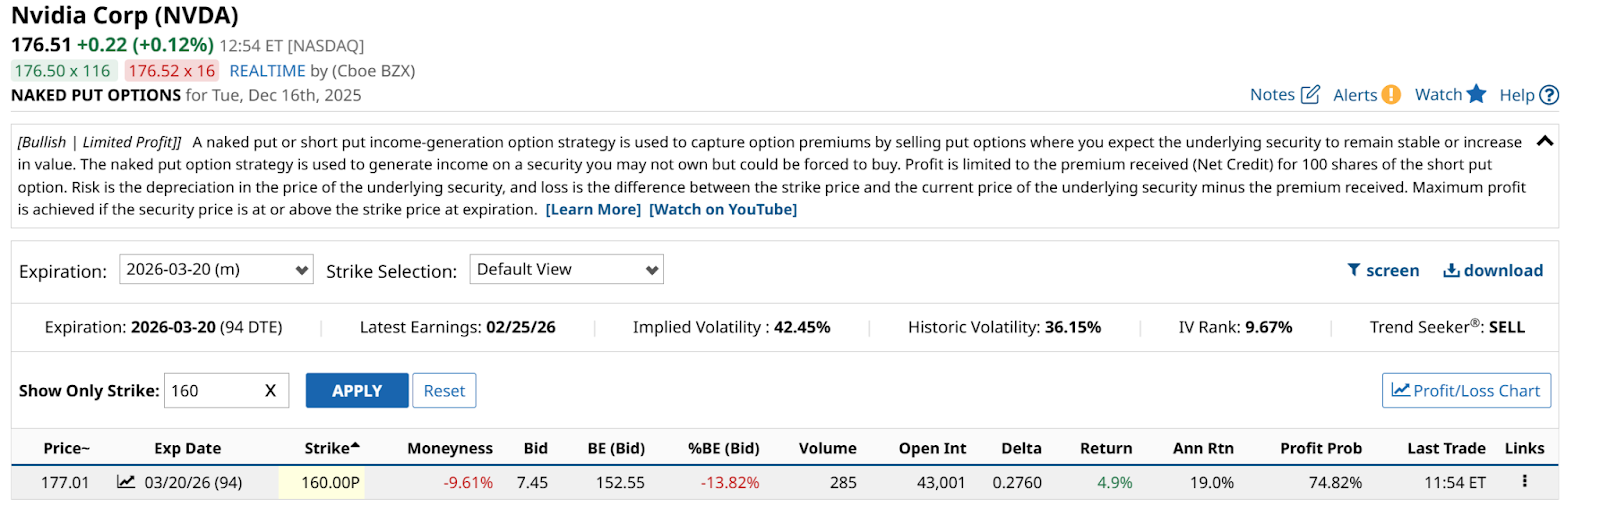Click the Alerts exclamation icon
Screen dimensions: 1600x527
point(1391,95)
